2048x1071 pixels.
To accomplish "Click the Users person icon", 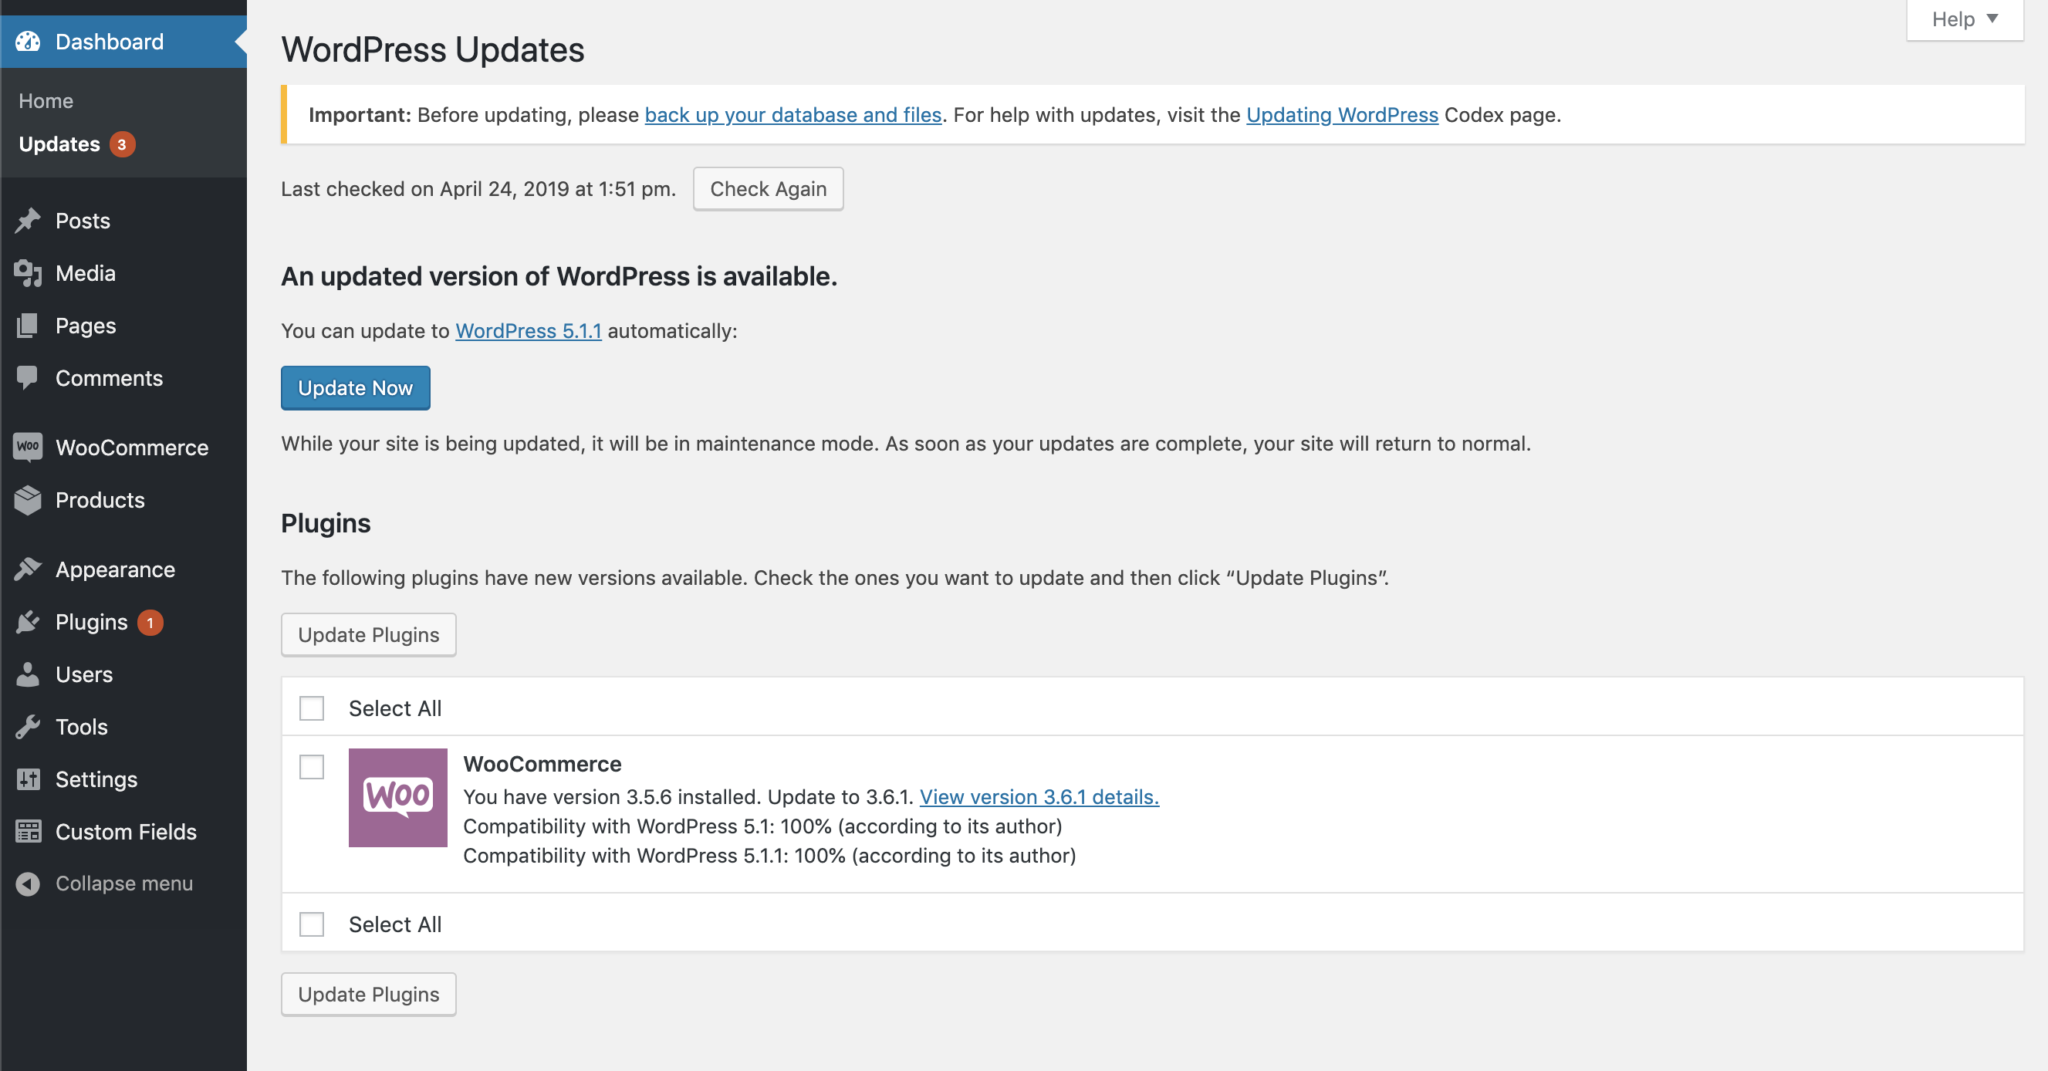I will point(28,674).
